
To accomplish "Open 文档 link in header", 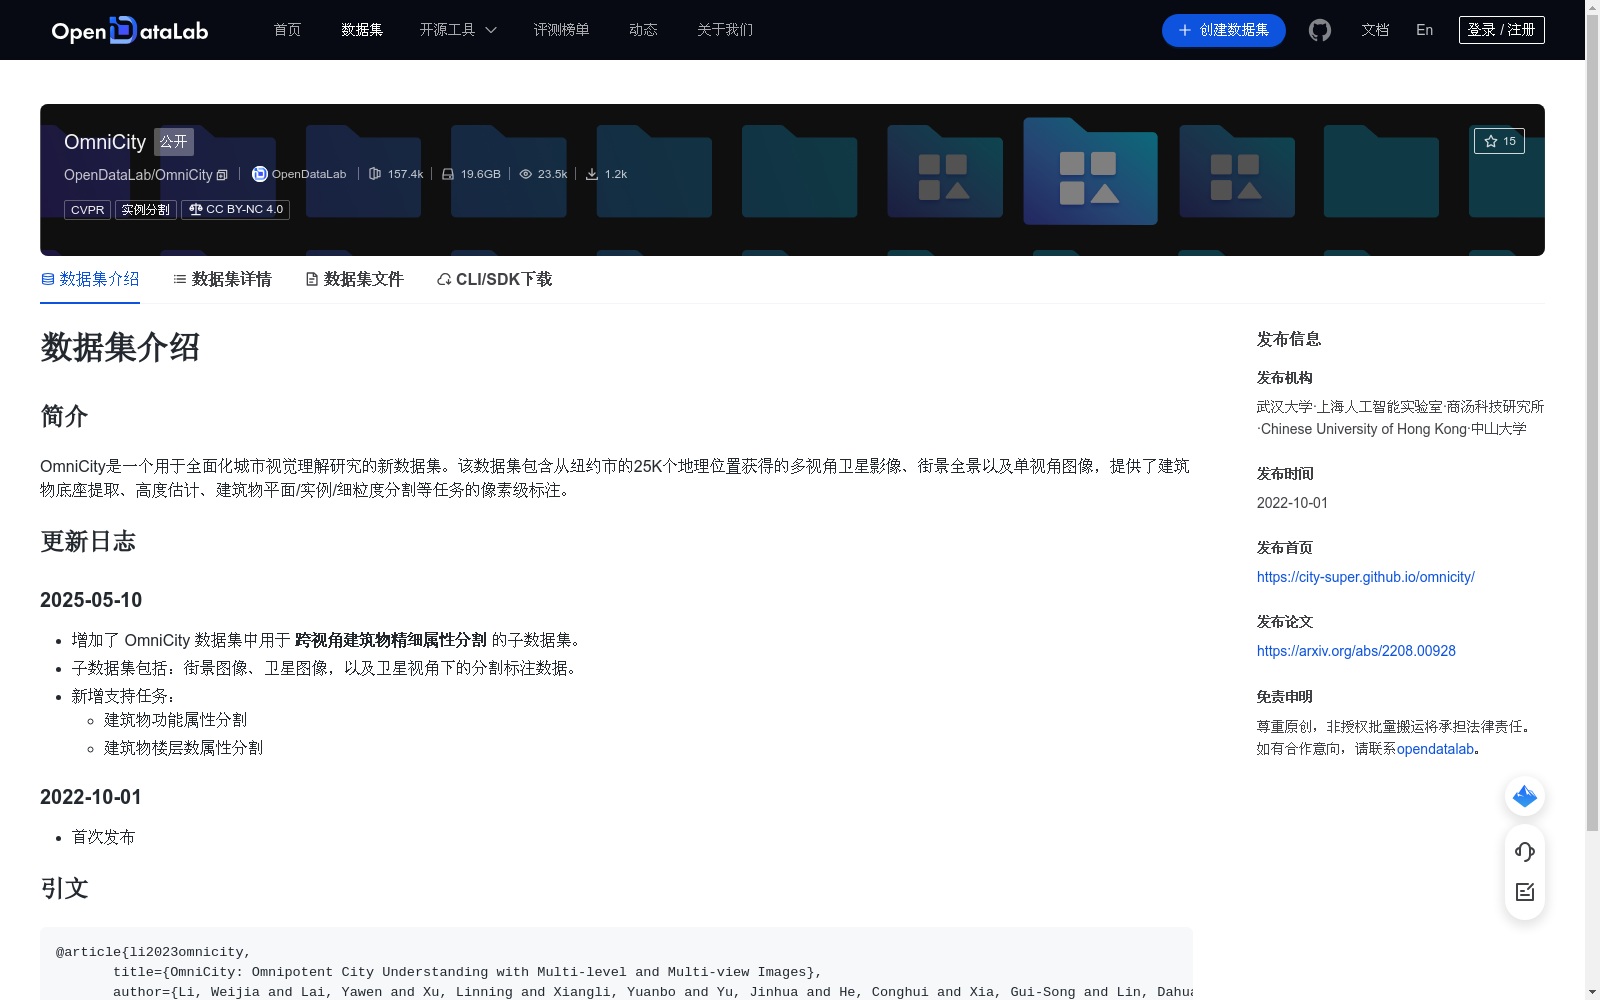I will (1375, 30).
